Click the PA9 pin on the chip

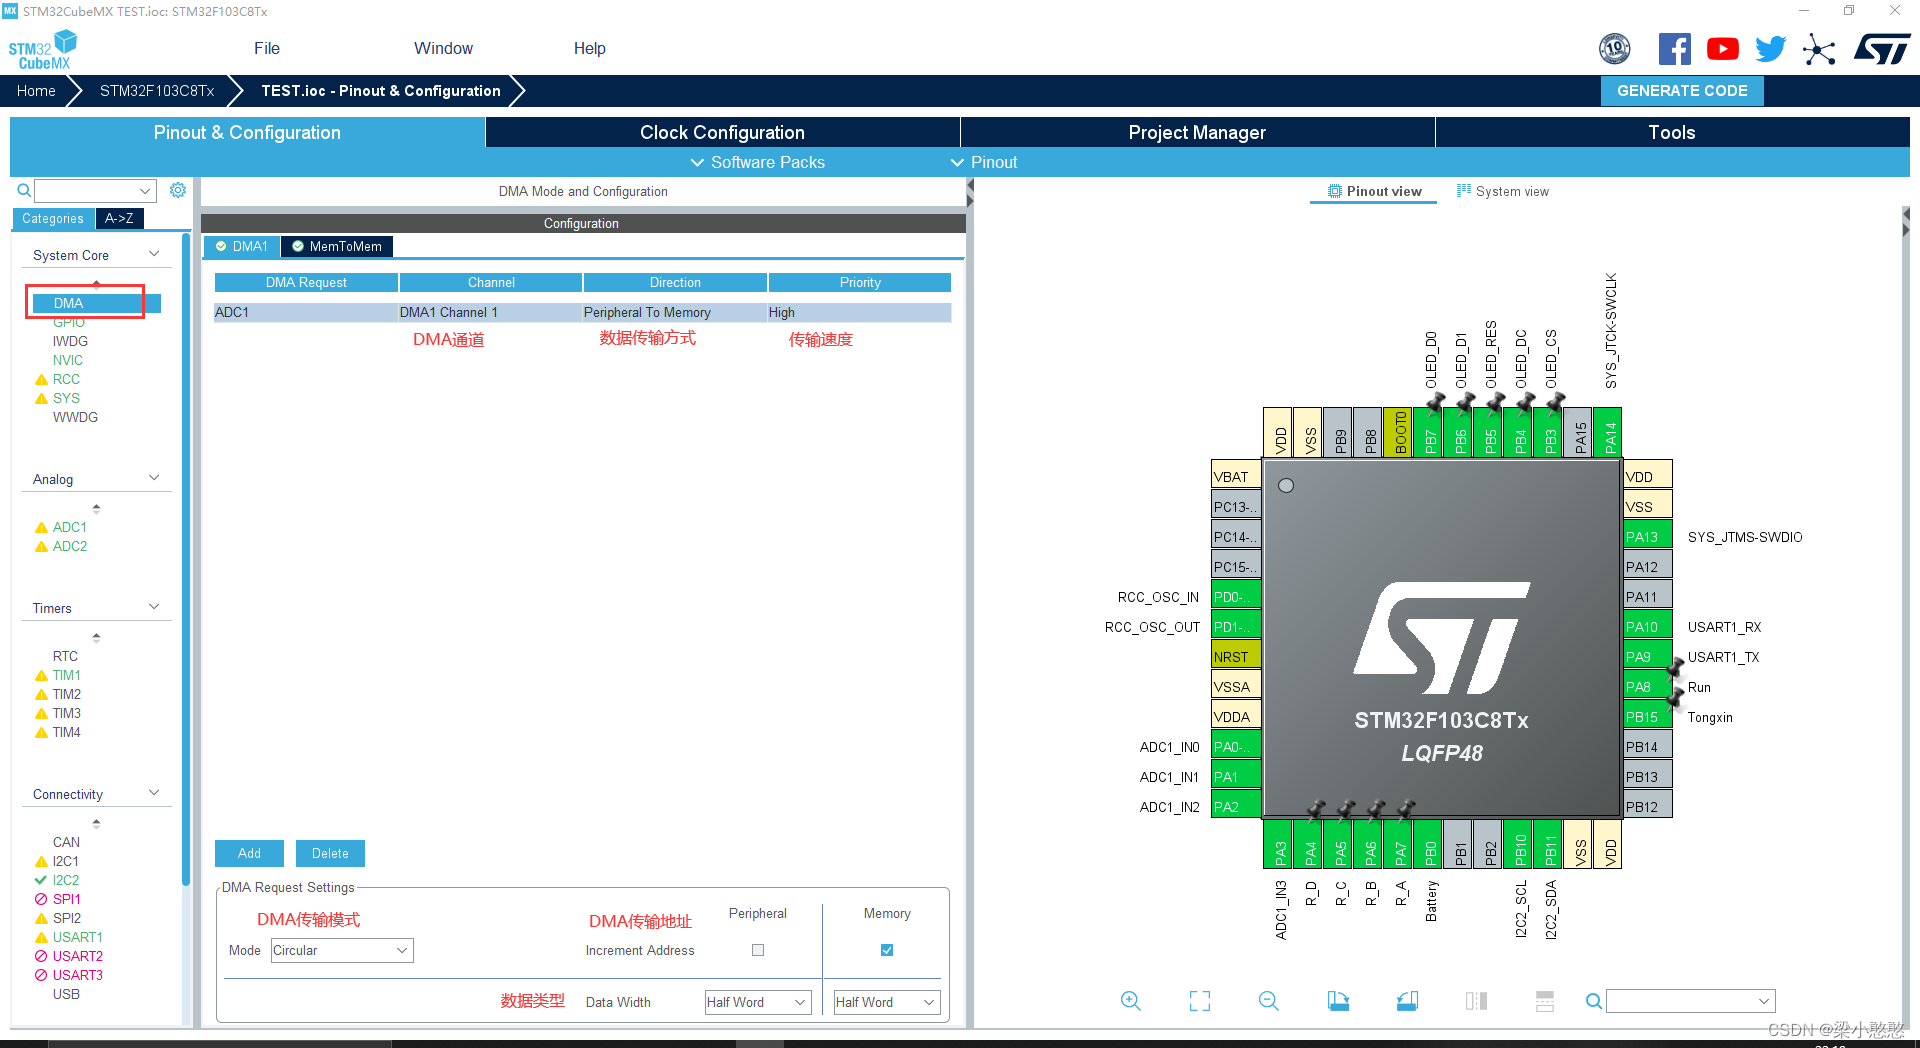click(x=1647, y=656)
